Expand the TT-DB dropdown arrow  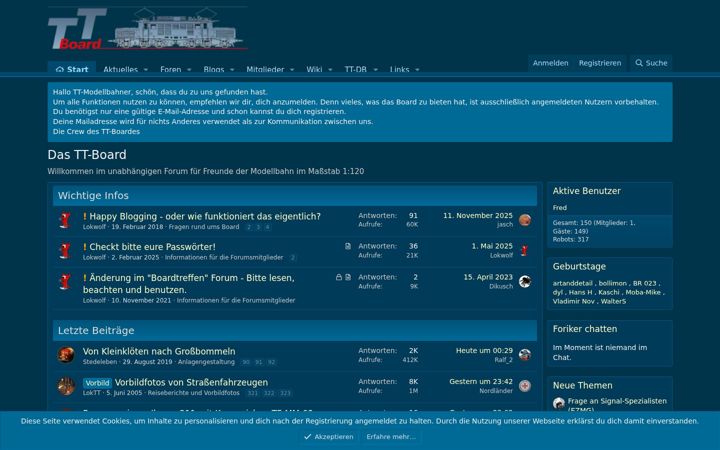[376, 69]
